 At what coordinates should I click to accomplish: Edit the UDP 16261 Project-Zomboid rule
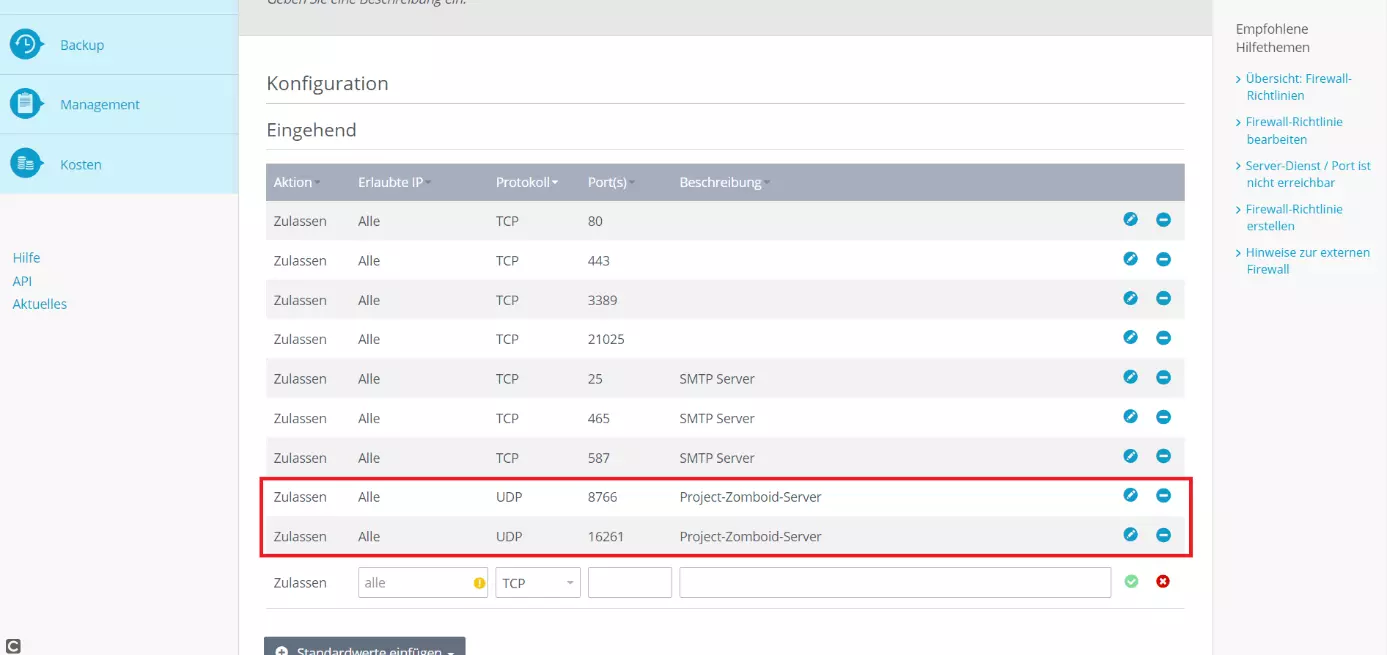(x=1130, y=535)
